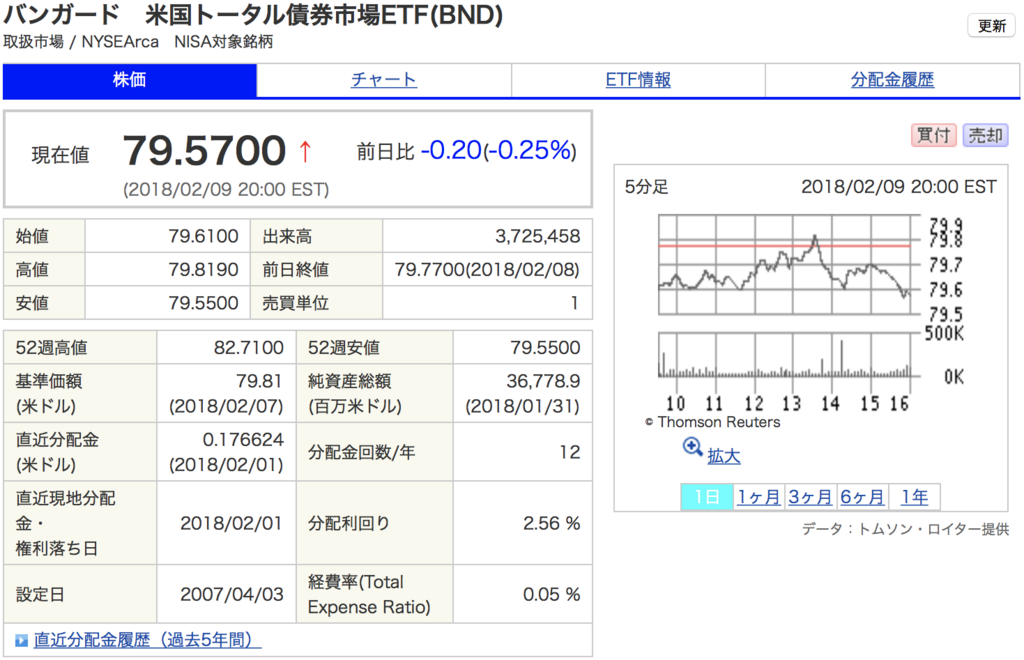Open the チャート tab

point(383,80)
